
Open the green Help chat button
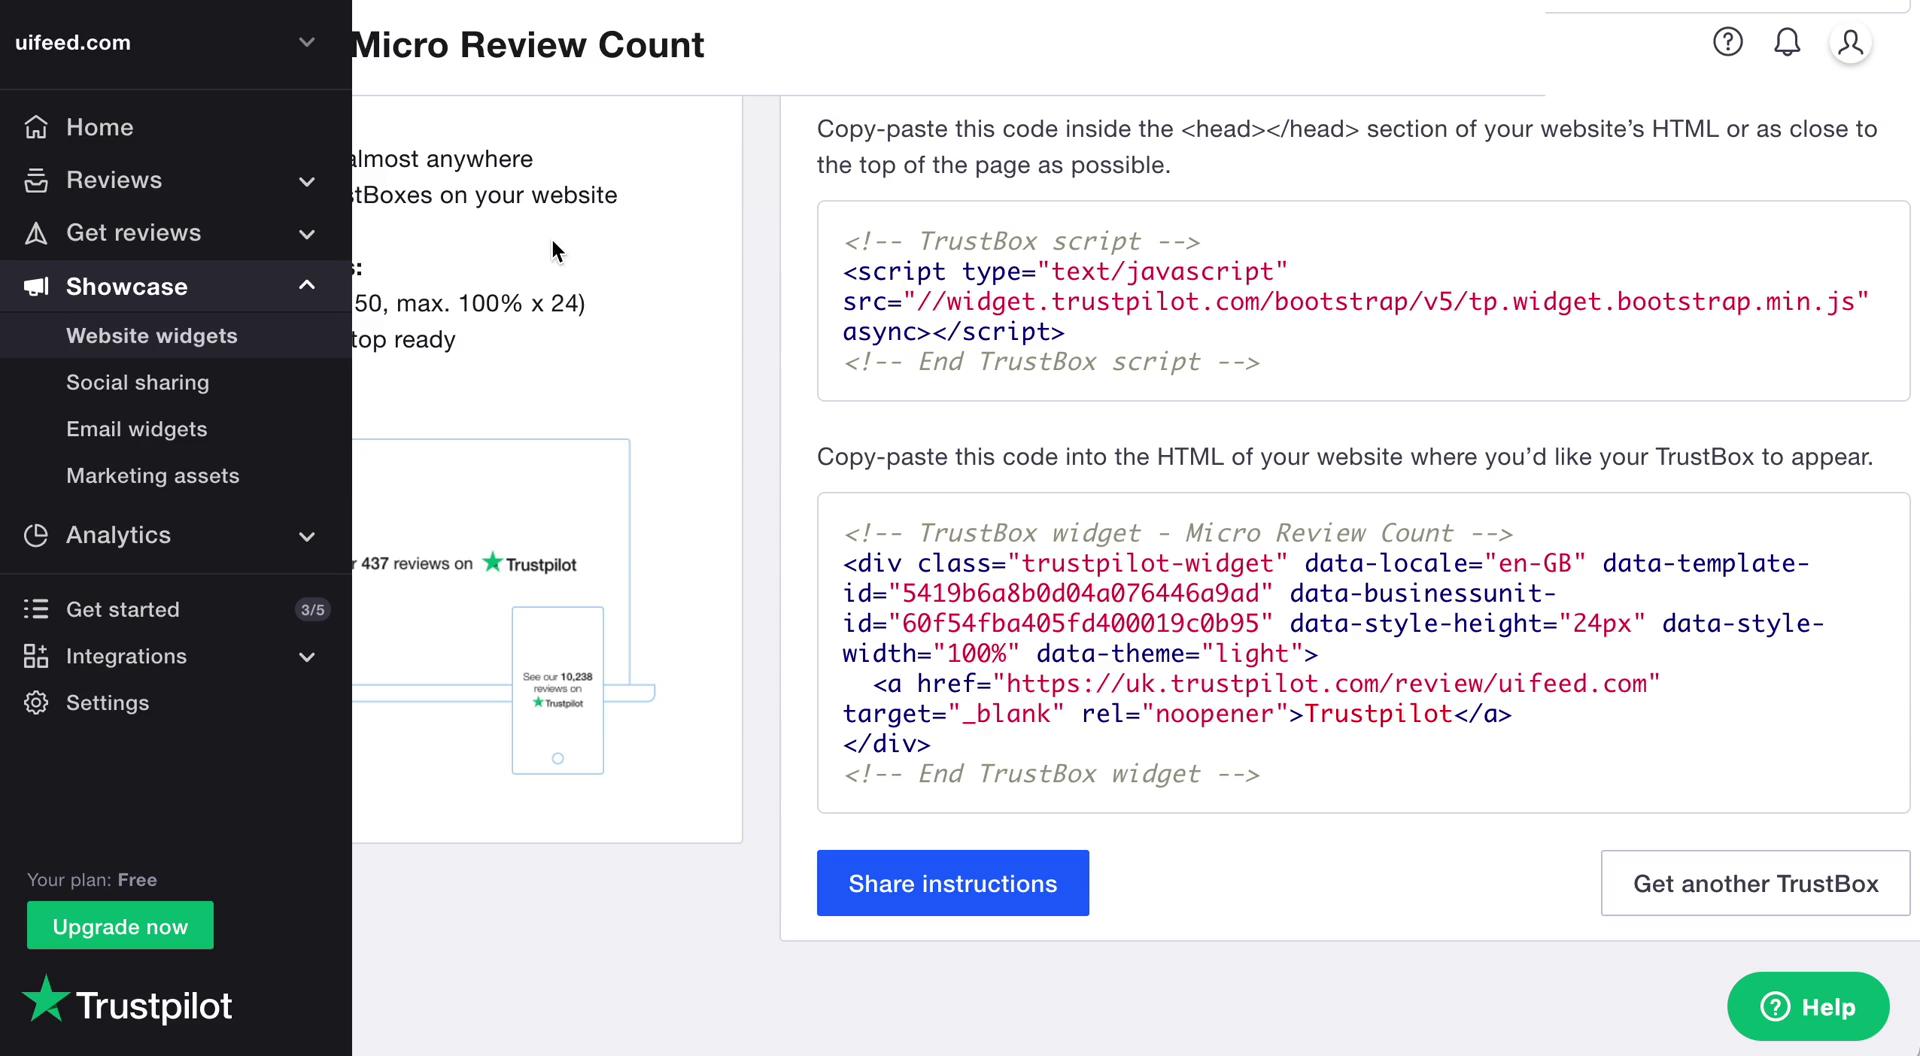pyautogui.click(x=1808, y=1007)
